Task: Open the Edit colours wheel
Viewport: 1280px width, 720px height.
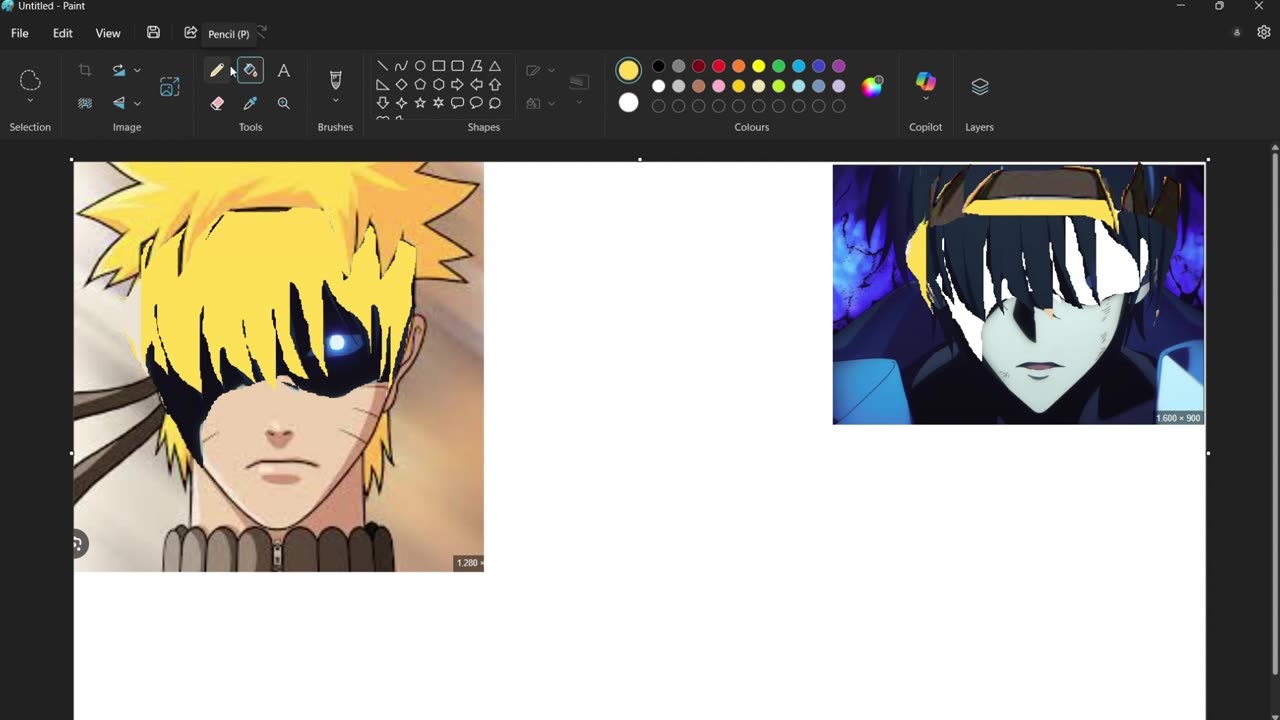Action: coord(873,86)
